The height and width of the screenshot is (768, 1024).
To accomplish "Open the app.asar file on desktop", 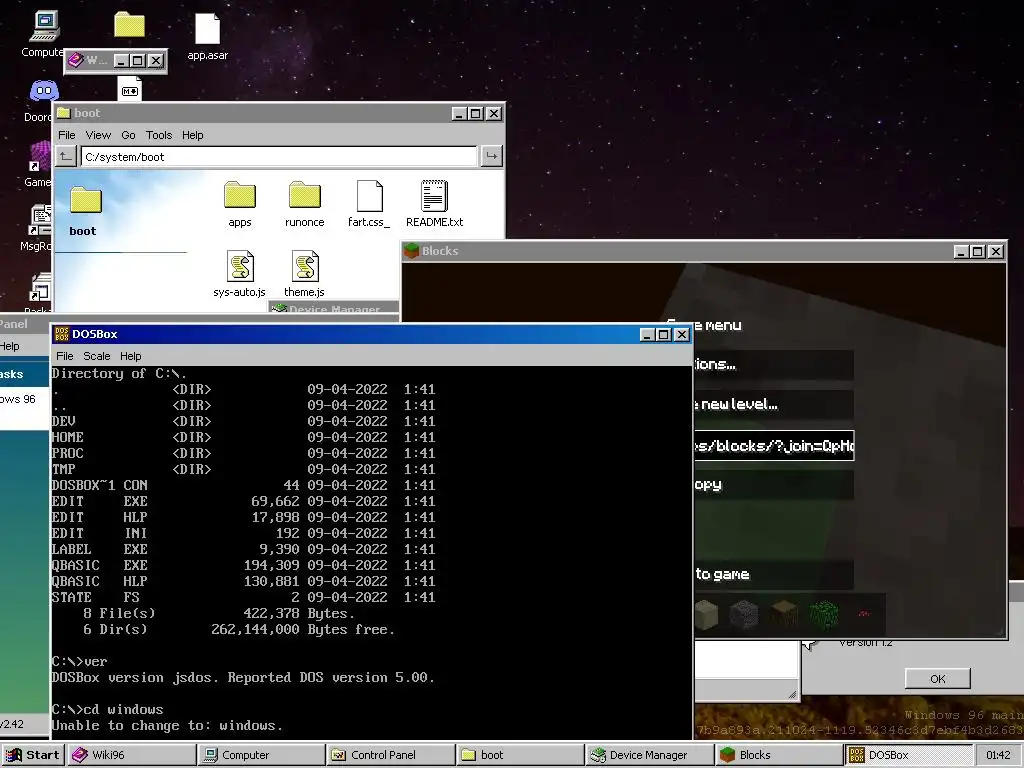I will pyautogui.click(x=207, y=37).
